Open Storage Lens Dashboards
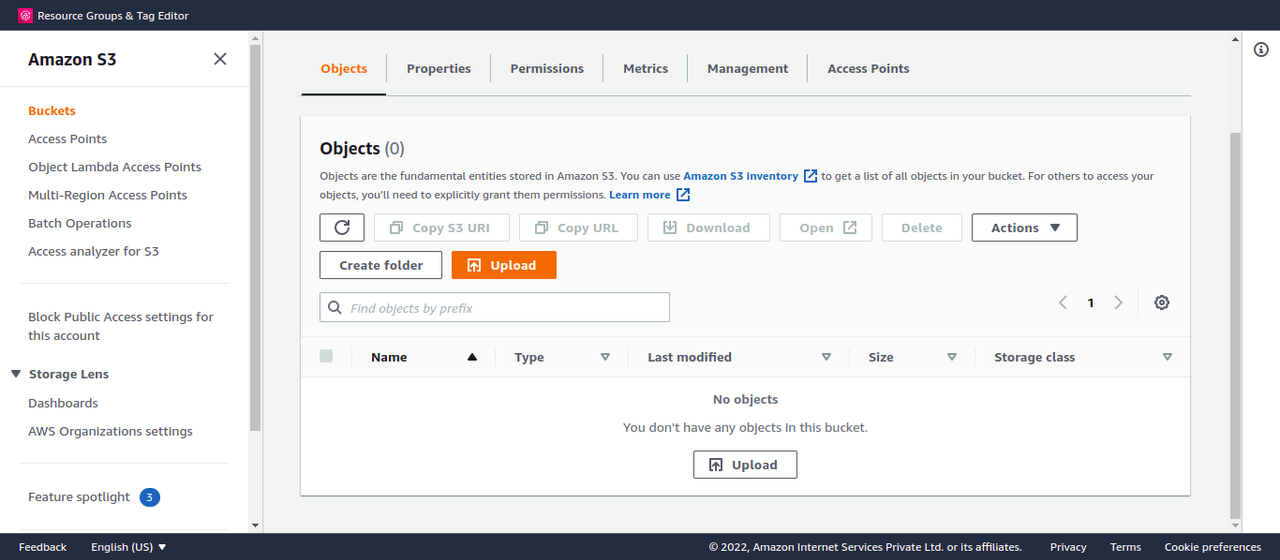Image resolution: width=1280 pixels, height=560 pixels. pos(63,403)
